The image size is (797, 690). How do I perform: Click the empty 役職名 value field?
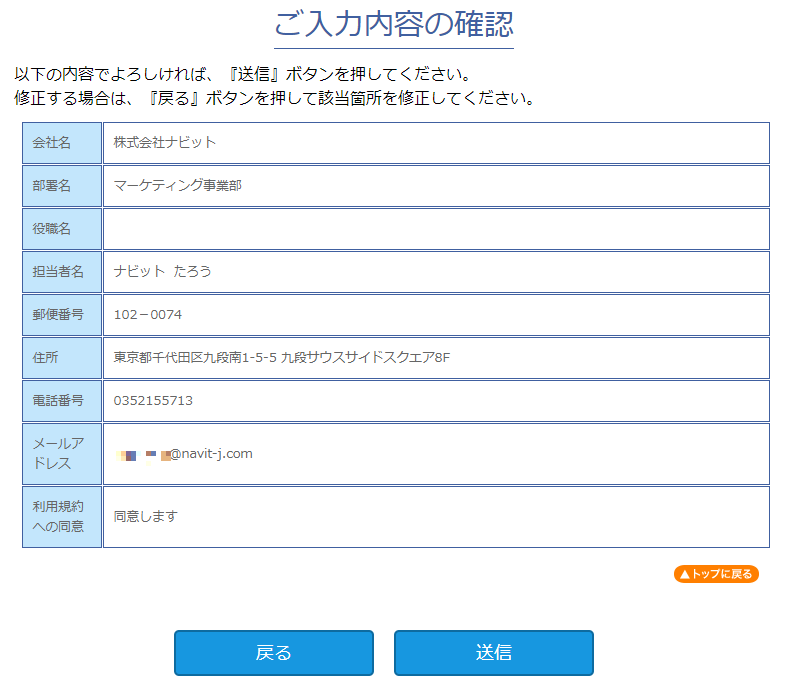(x=435, y=229)
